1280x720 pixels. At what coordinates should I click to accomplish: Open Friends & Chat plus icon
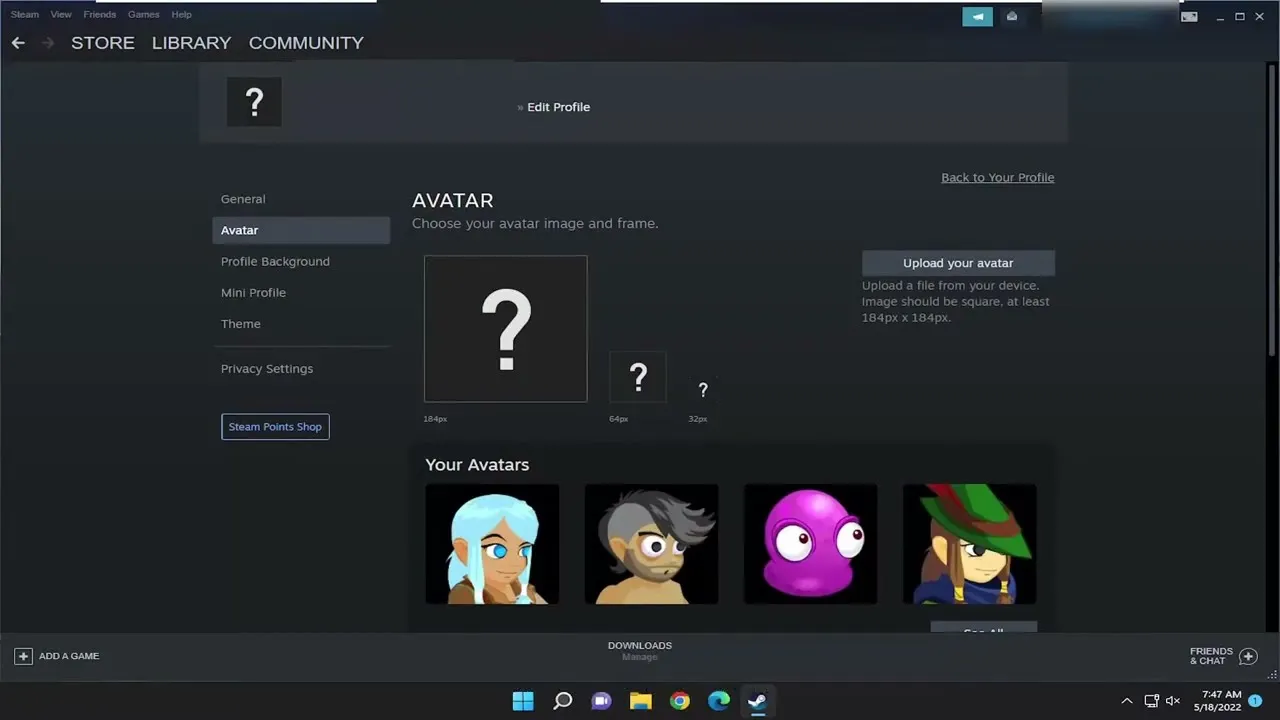1248,656
